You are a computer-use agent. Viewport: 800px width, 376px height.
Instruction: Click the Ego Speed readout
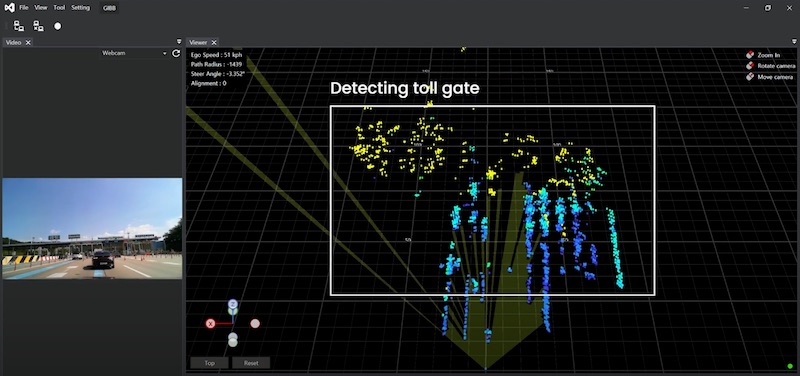(x=216, y=55)
